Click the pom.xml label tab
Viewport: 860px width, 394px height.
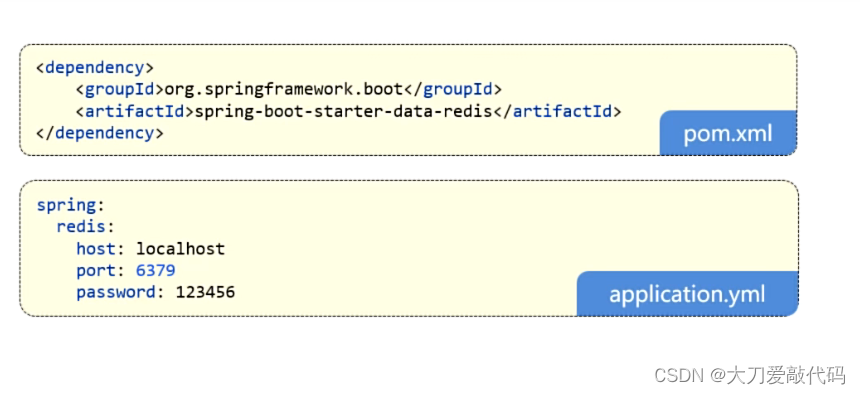[x=728, y=133]
